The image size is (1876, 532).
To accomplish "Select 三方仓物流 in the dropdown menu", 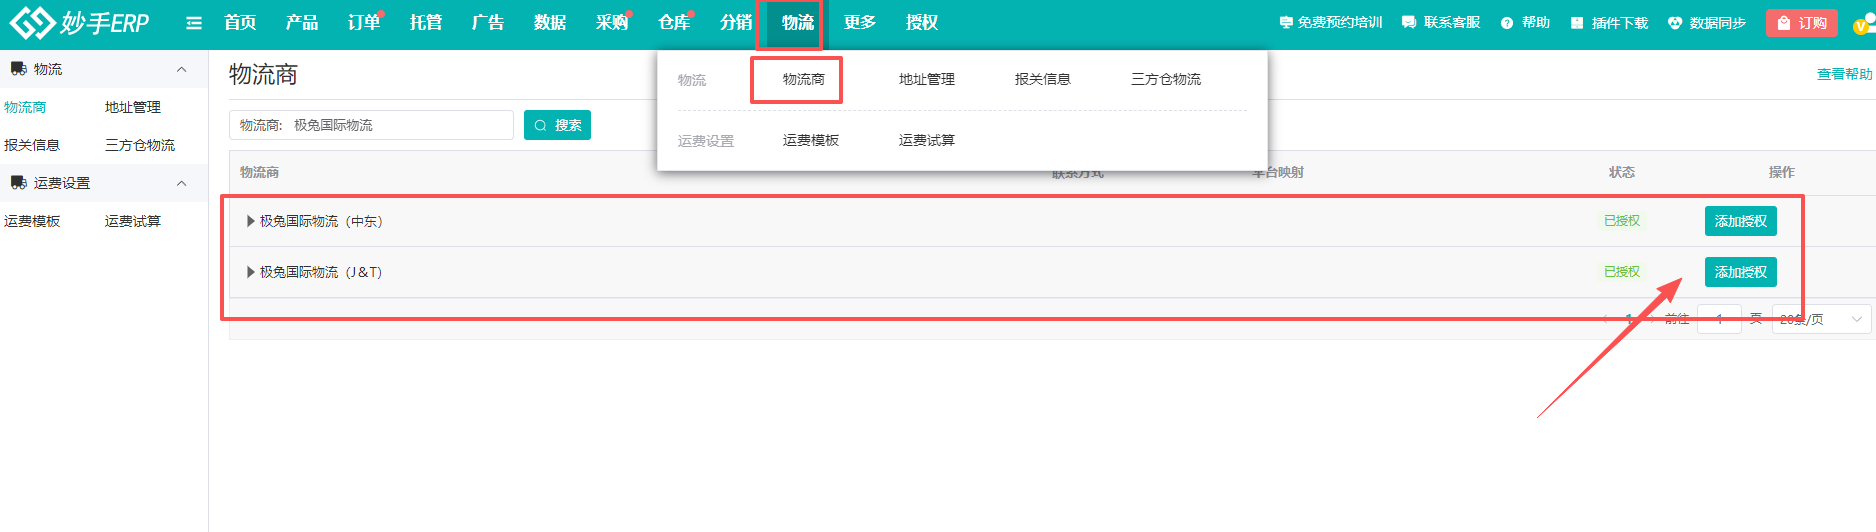I will click(1166, 79).
